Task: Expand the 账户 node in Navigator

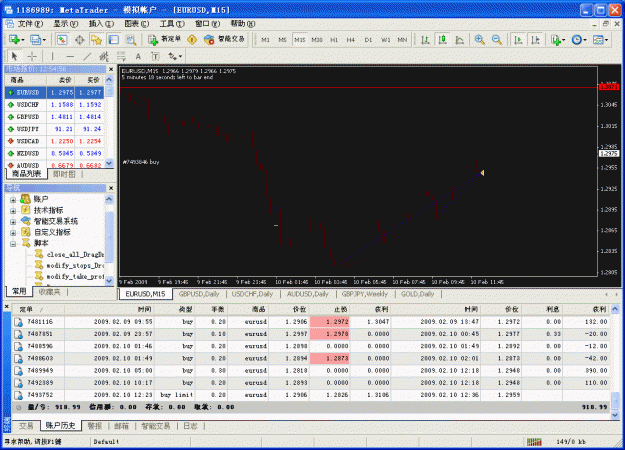Action: (13, 200)
